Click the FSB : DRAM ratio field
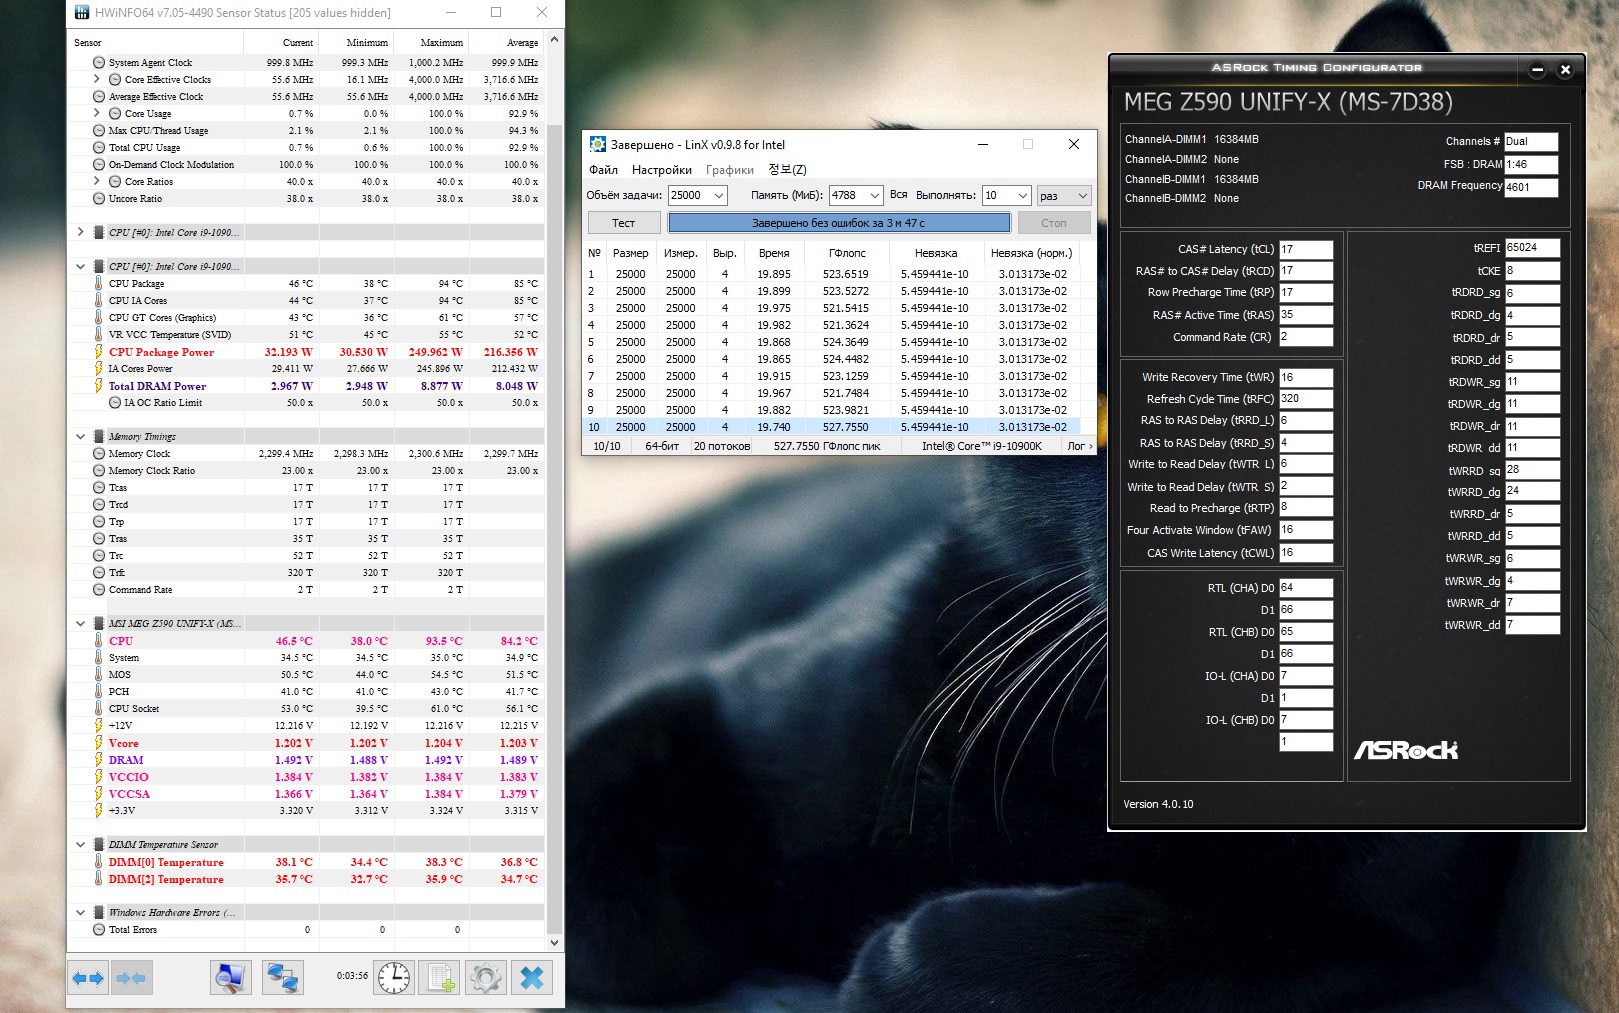The height and width of the screenshot is (1013, 1619). click(x=1530, y=164)
